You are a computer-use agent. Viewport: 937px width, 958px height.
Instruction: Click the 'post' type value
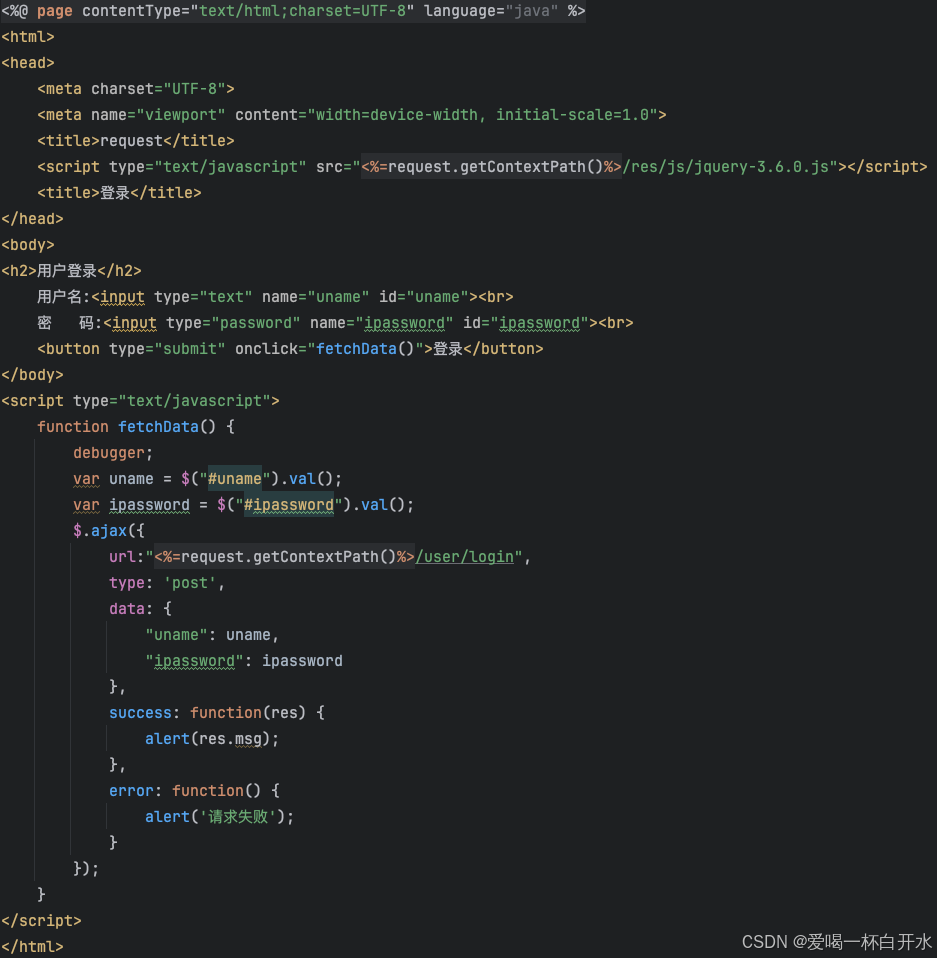(x=190, y=583)
